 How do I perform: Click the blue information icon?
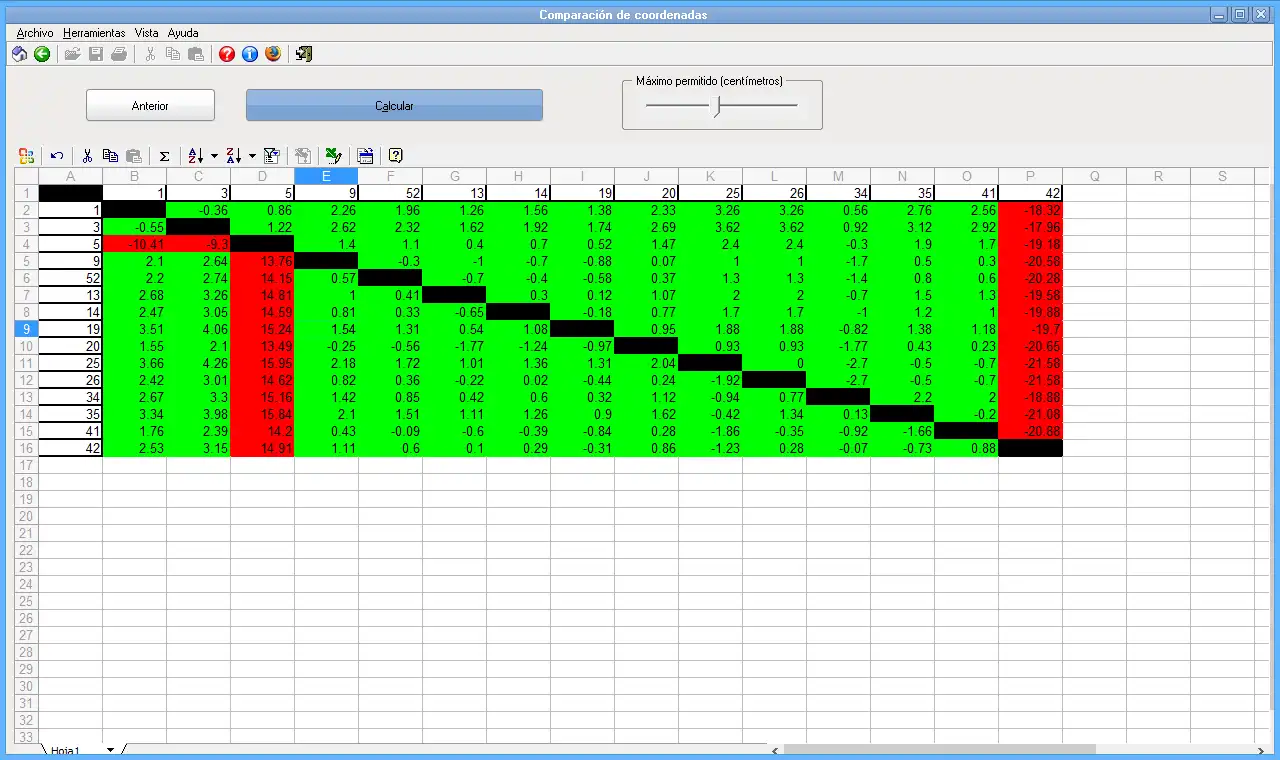[x=250, y=54]
